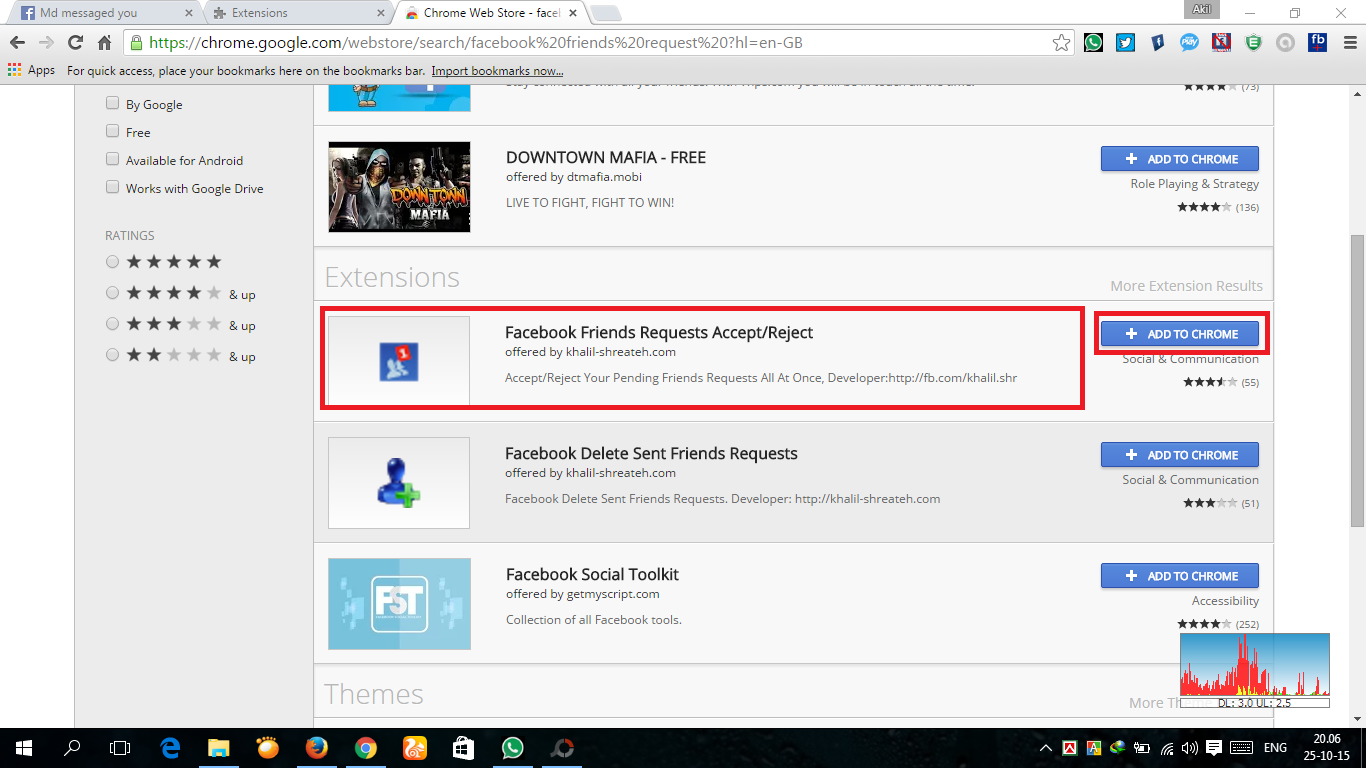
Task: Check the By Google filter
Action: pos(113,104)
